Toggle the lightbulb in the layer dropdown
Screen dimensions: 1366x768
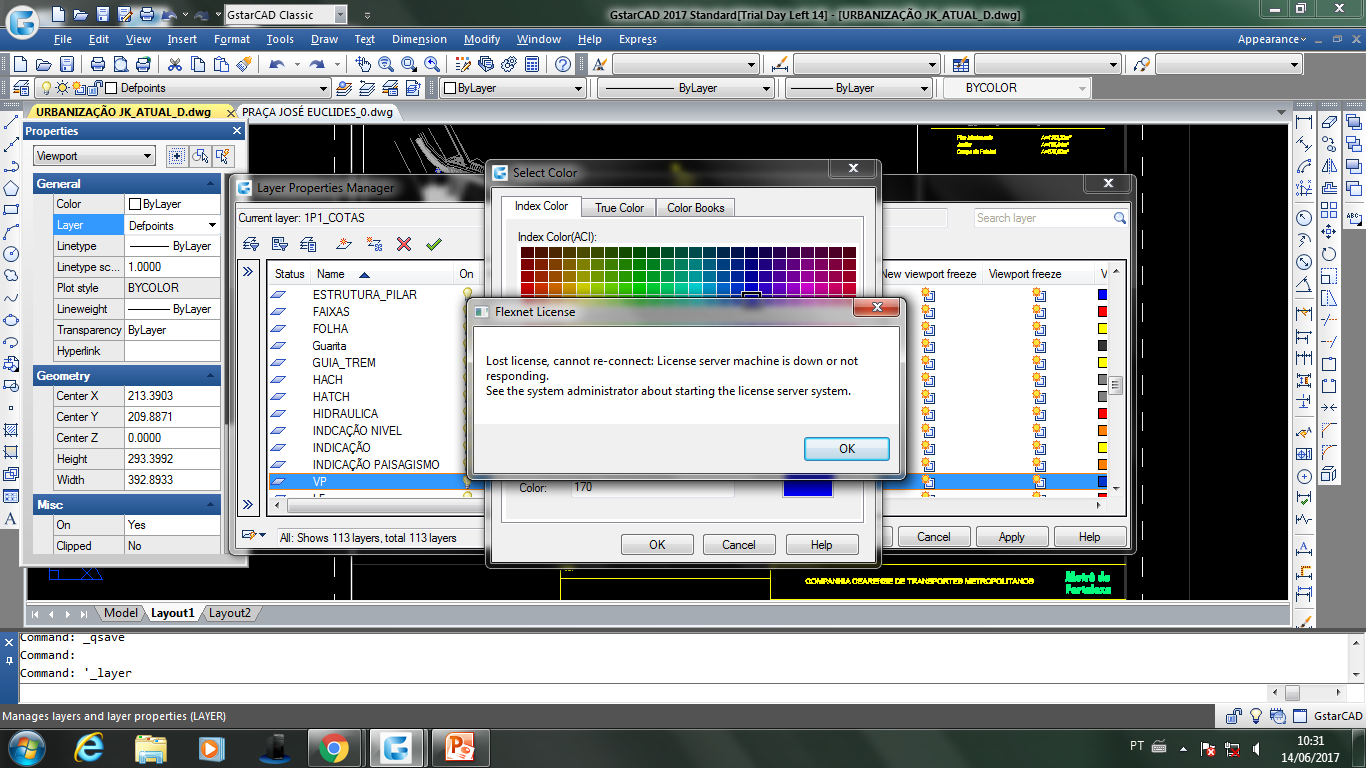coord(45,88)
